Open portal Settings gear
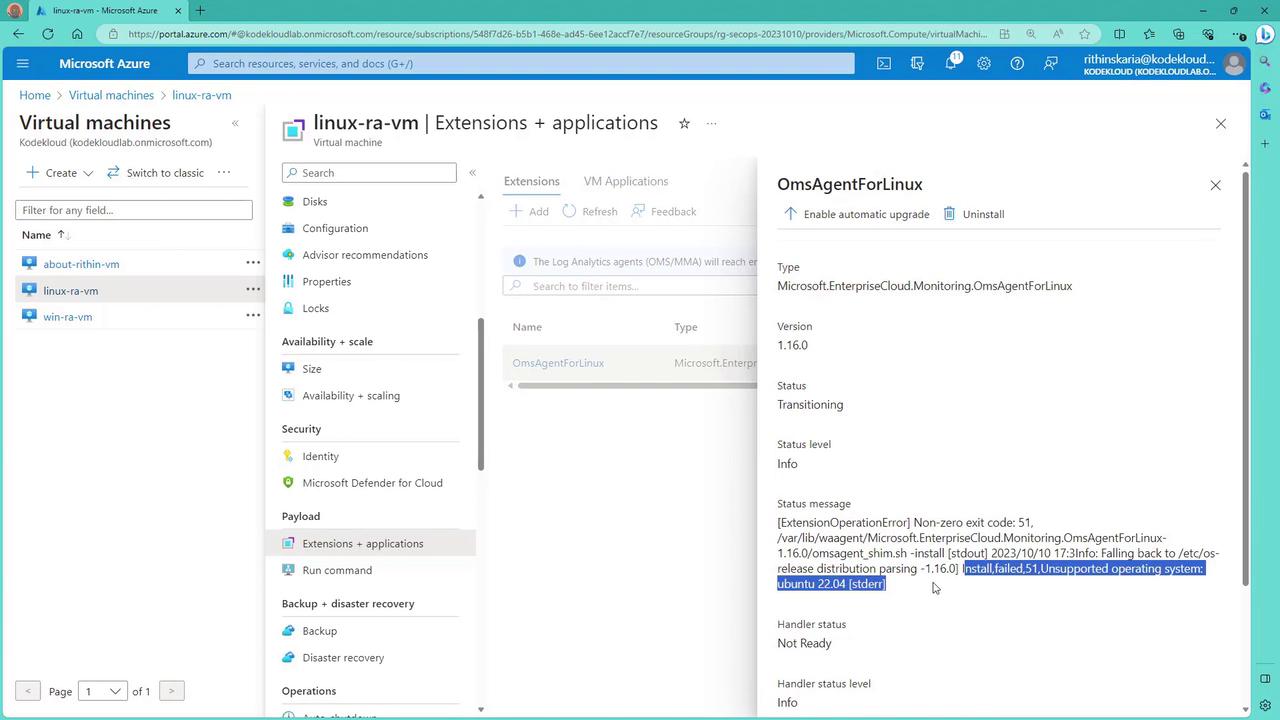 [x=984, y=63]
